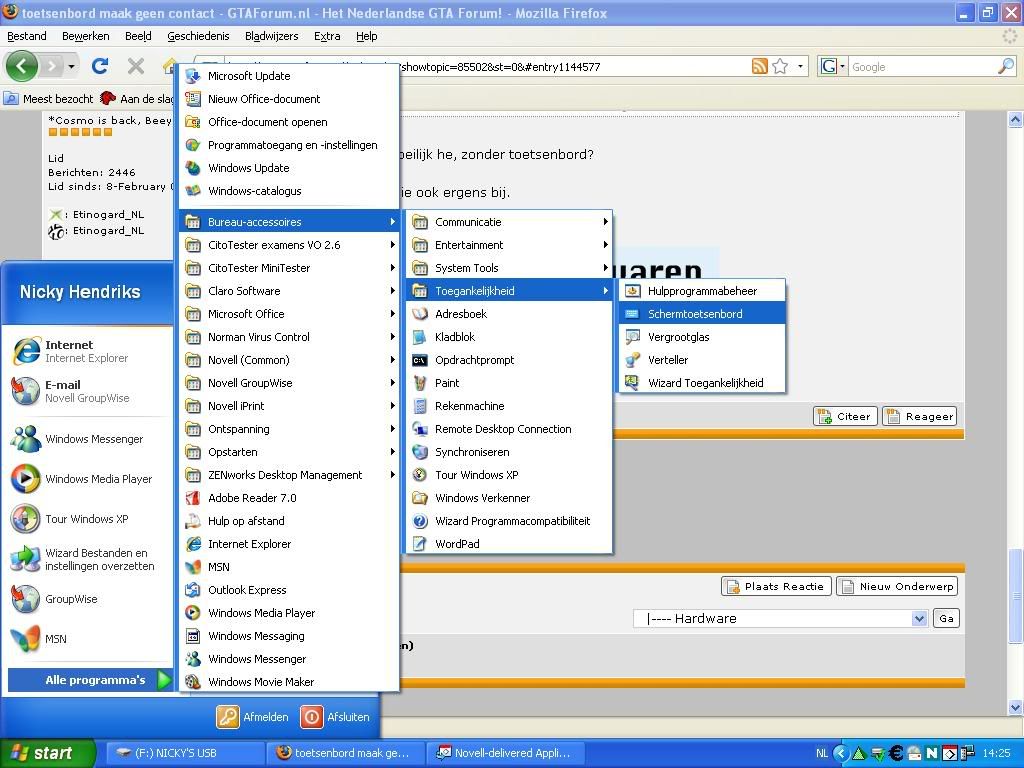Click Alle programma's in start menu

coord(90,680)
